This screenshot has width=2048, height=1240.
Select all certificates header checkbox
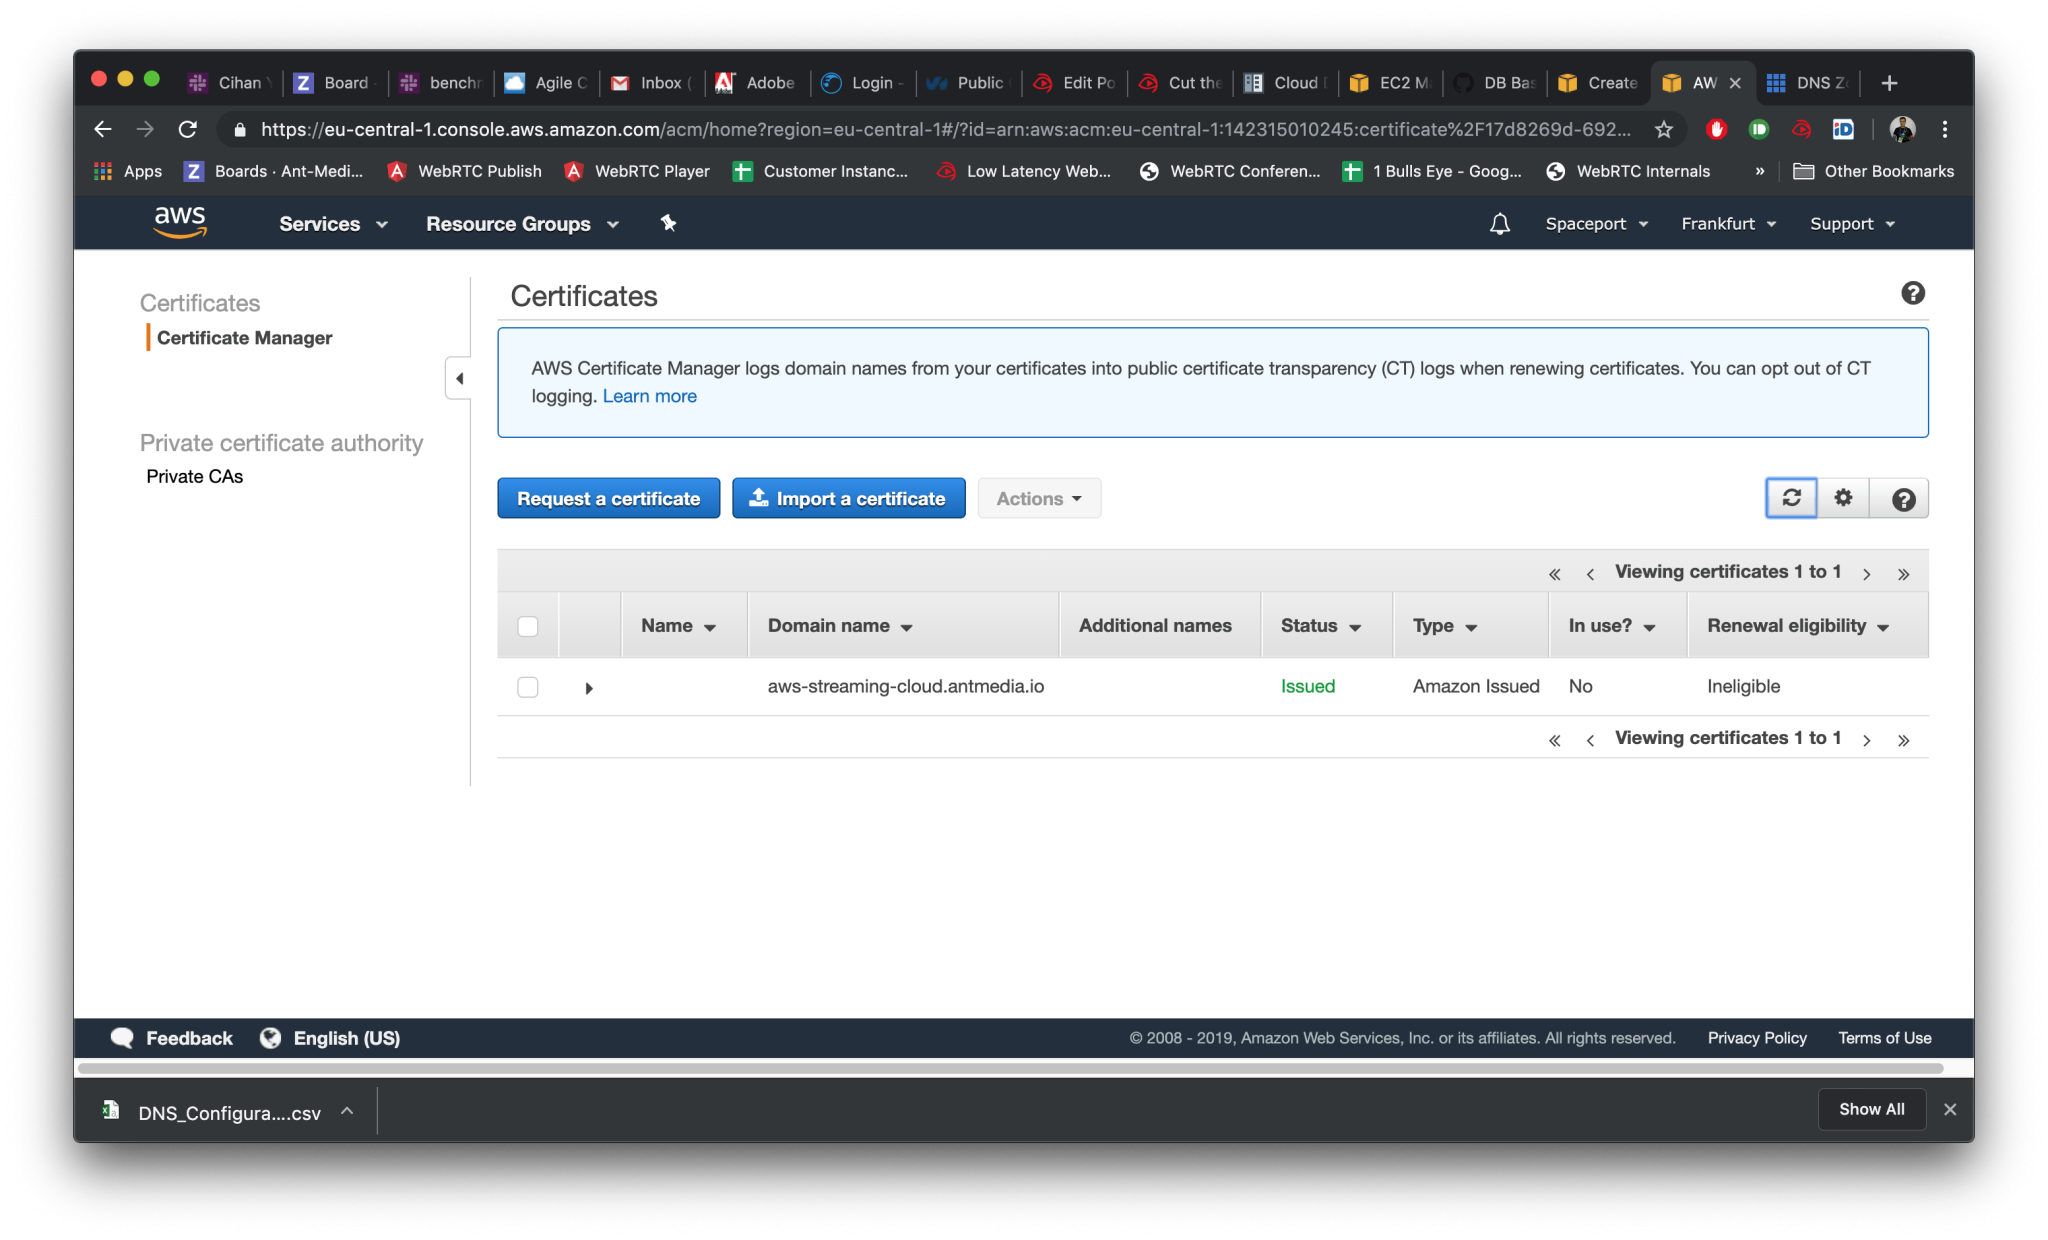pos(528,626)
